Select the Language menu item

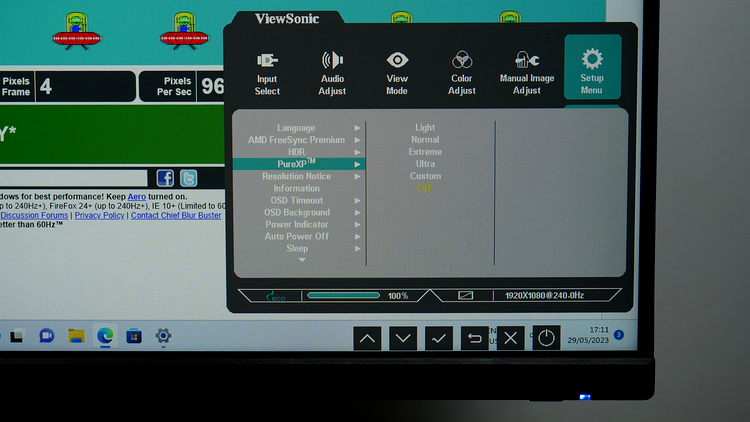[x=297, y=128]
